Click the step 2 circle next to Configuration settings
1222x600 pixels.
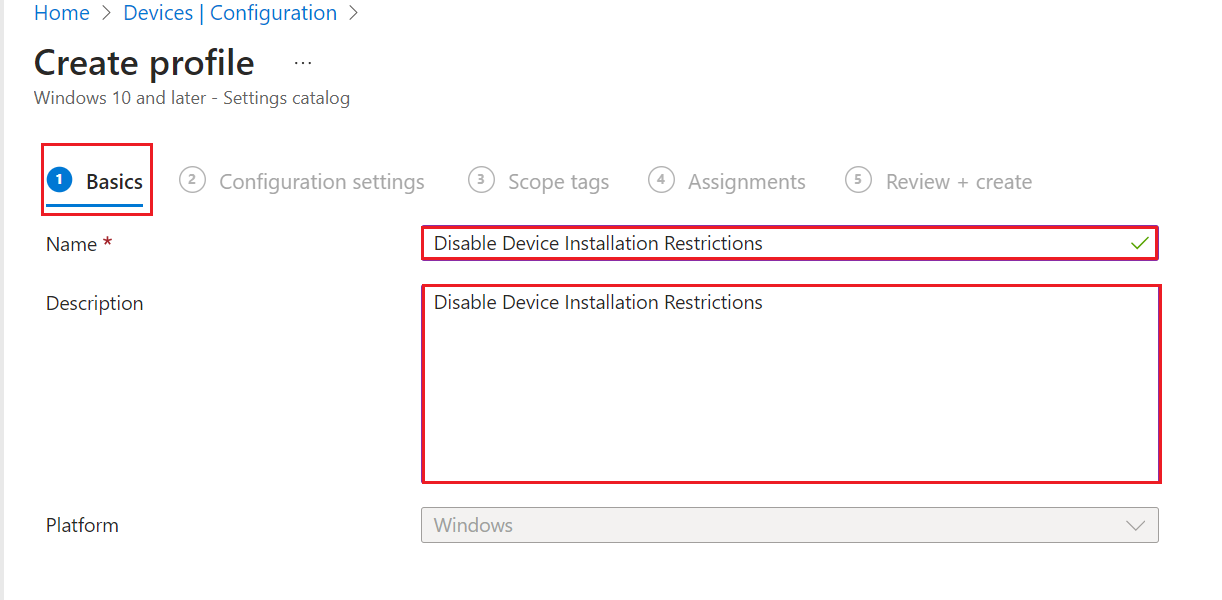point(191,180)
